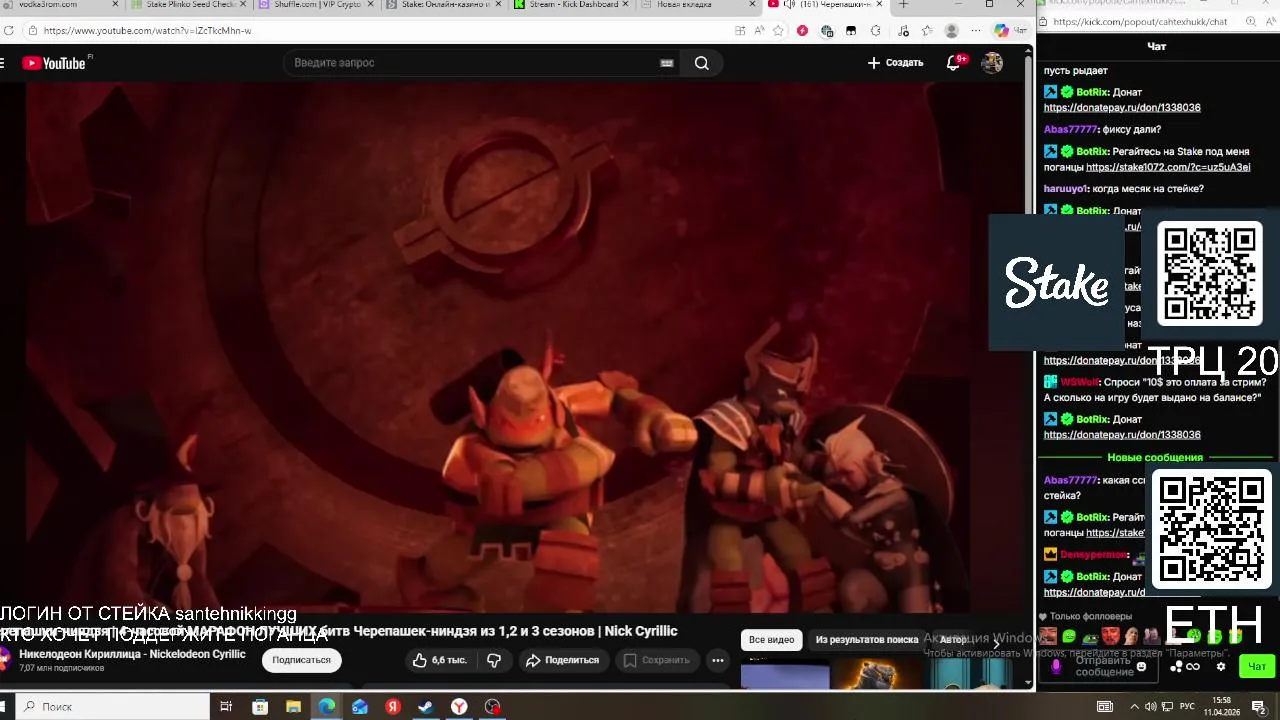The width and height of the screenshot is (1280, 720).
Task: Open the on-screen keyboard in search box
Action: [667, 63]
